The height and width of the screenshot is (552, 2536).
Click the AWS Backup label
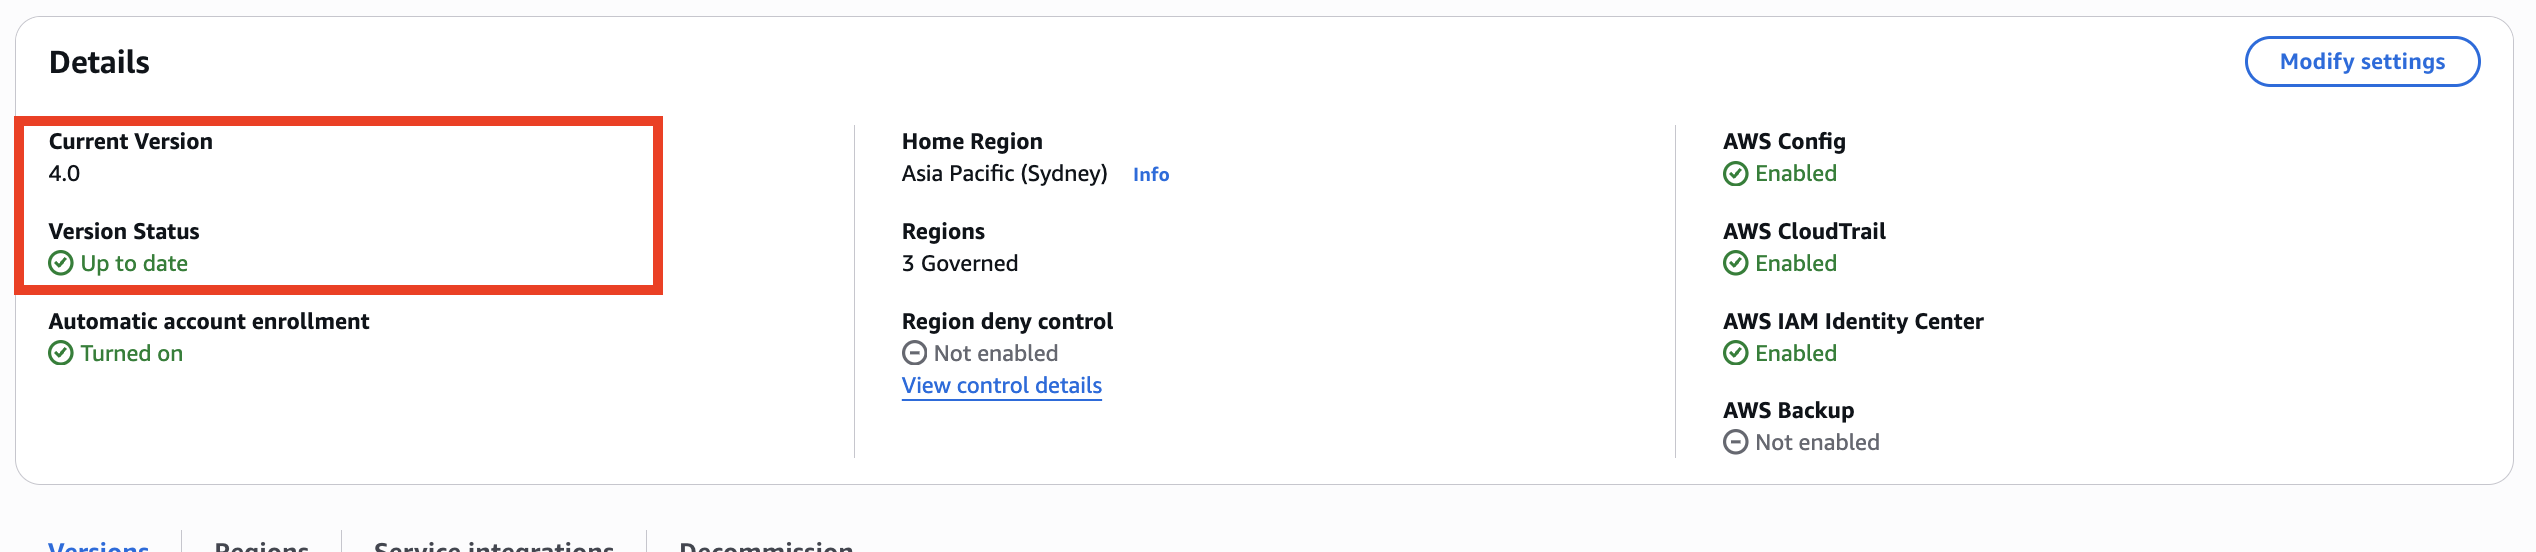1788,410
